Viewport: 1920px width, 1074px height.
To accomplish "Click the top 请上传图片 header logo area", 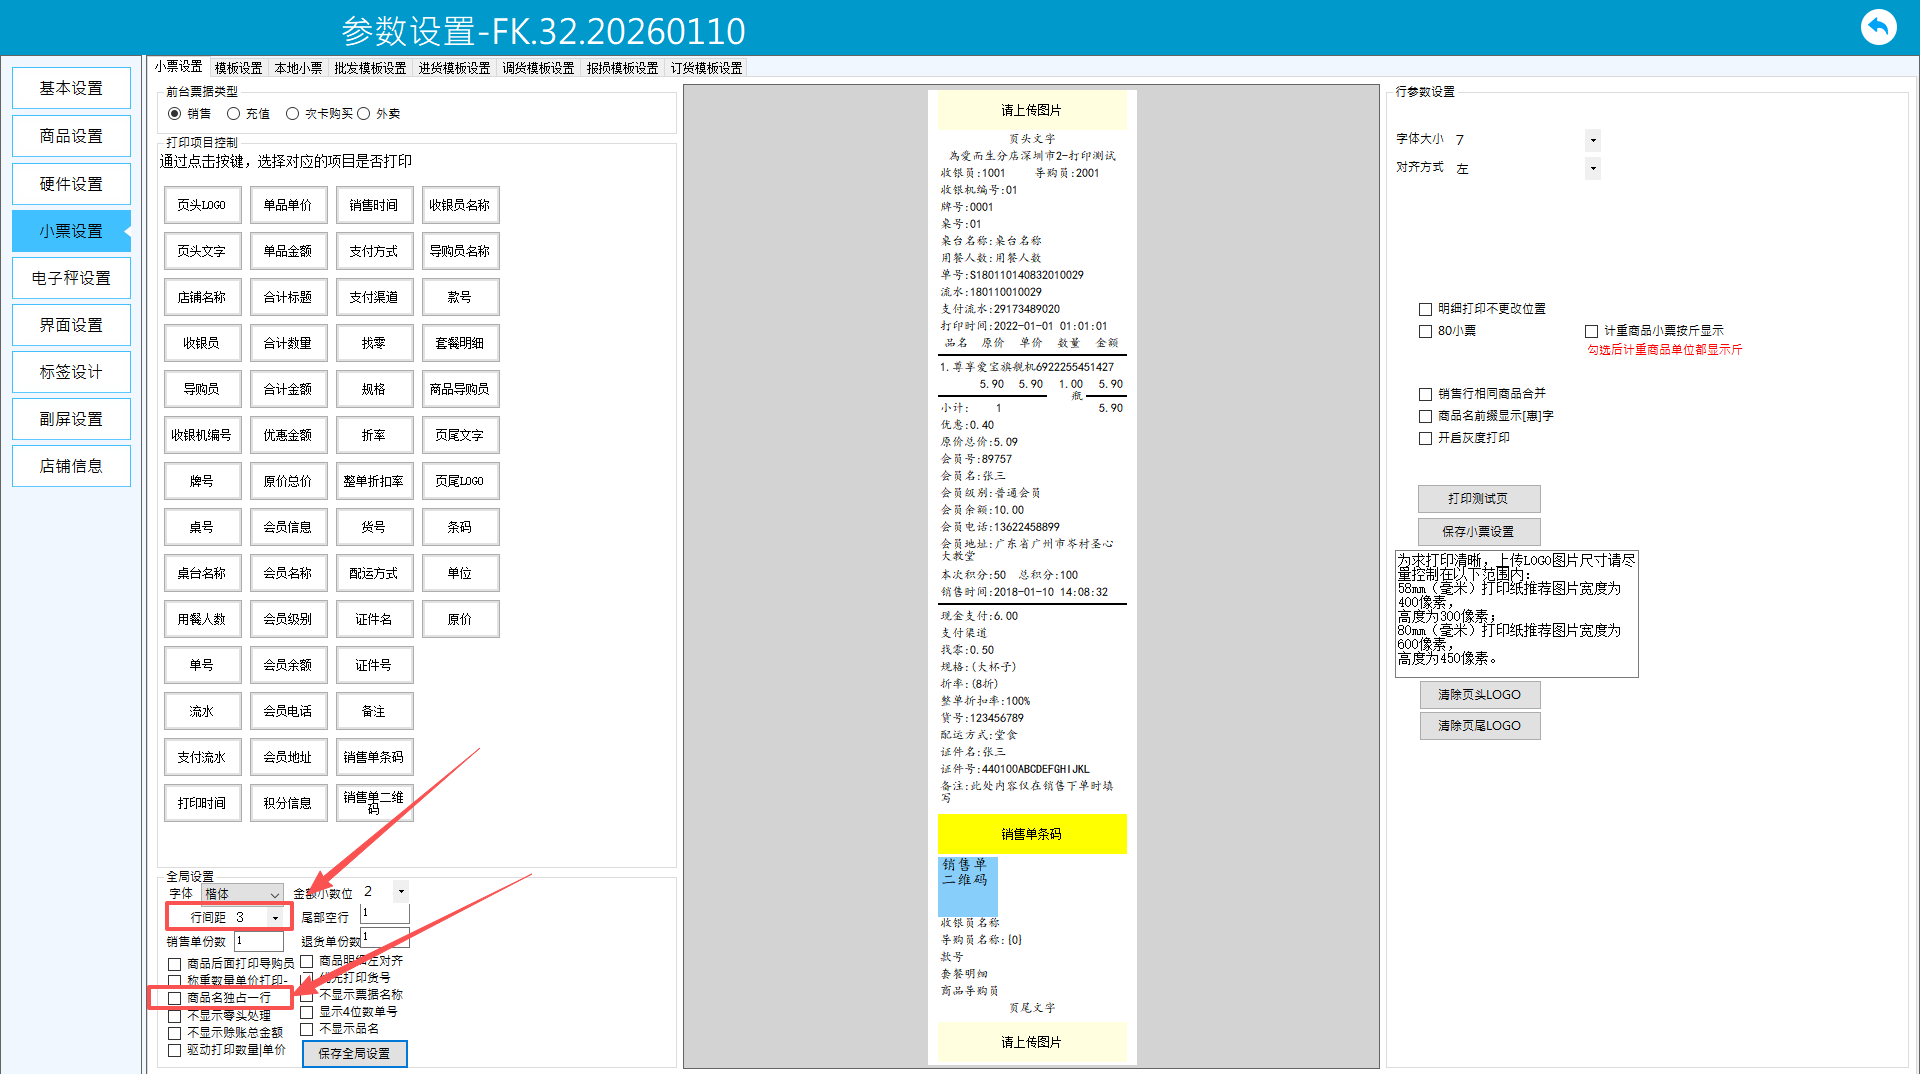I will [x=1031, y=110].
